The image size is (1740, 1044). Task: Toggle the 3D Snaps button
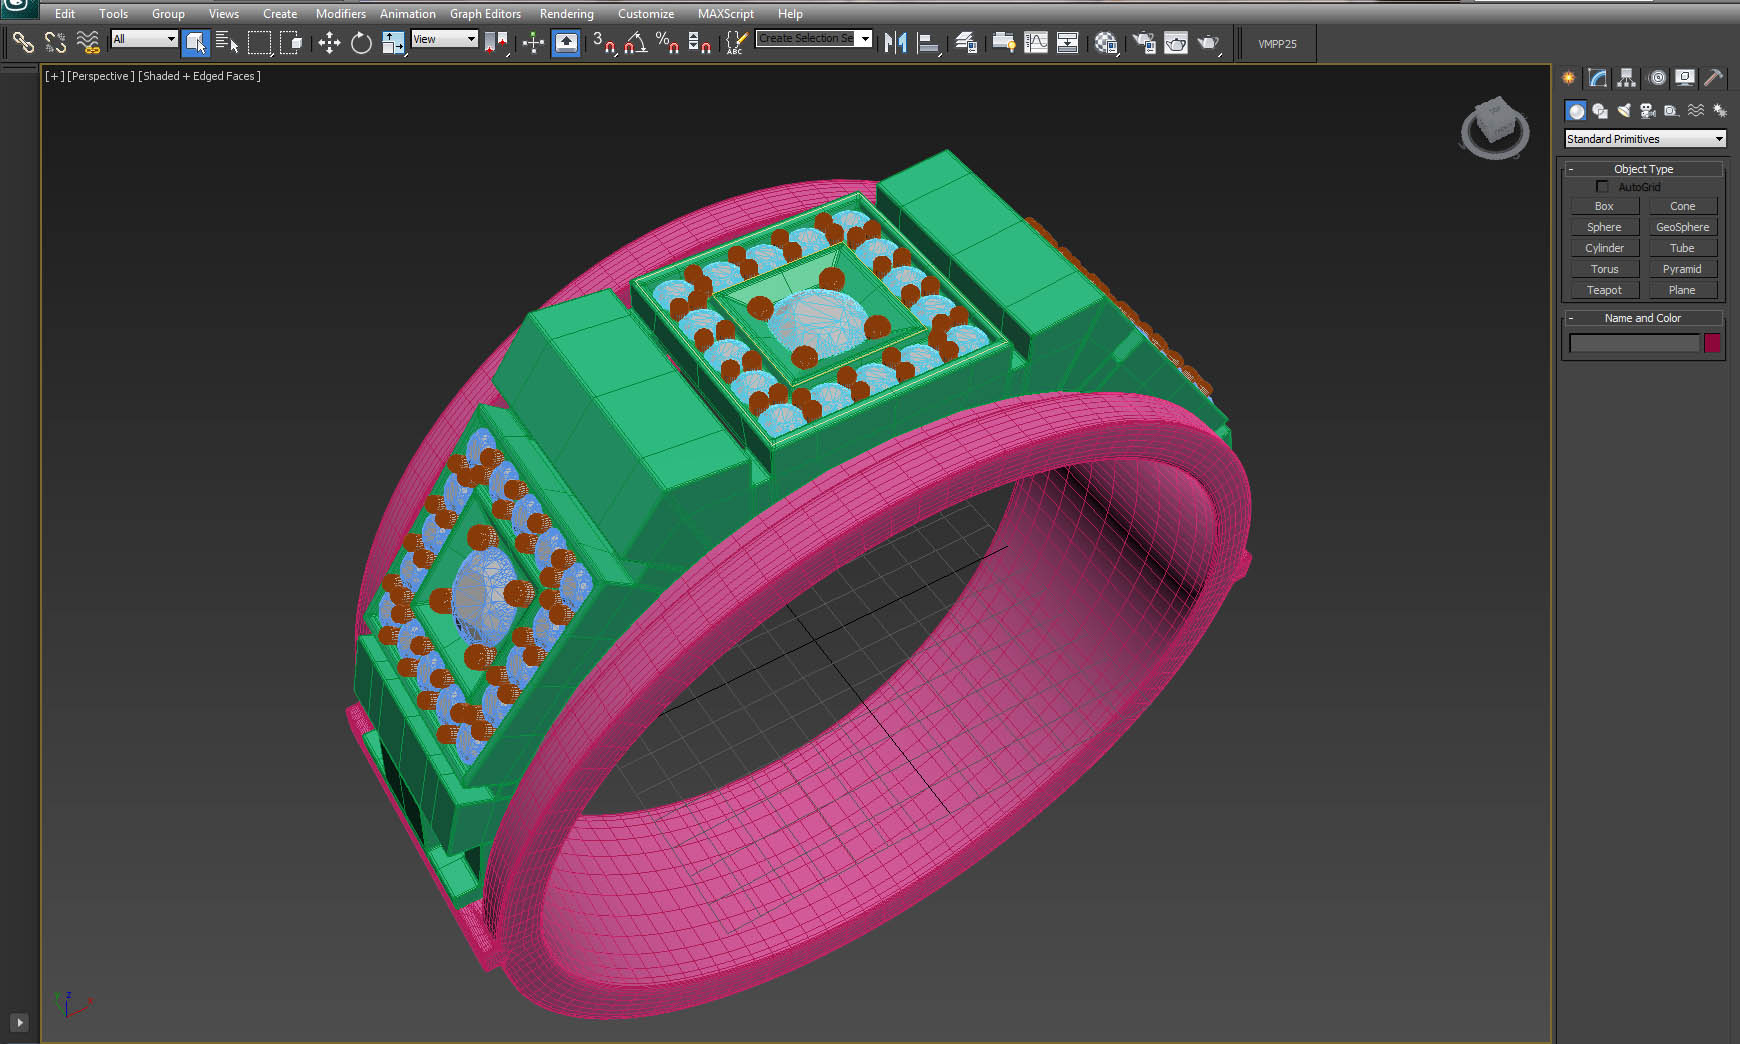pos(603,42)
